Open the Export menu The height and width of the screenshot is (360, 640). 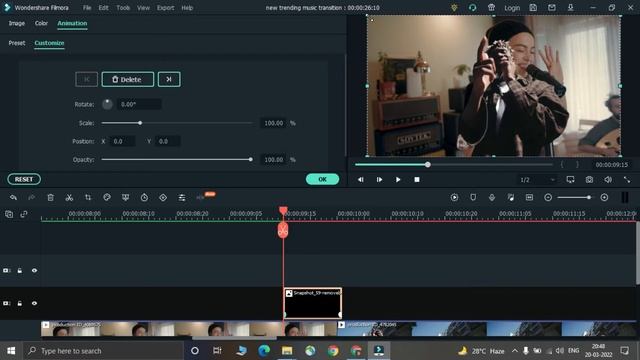pos(165,8)
